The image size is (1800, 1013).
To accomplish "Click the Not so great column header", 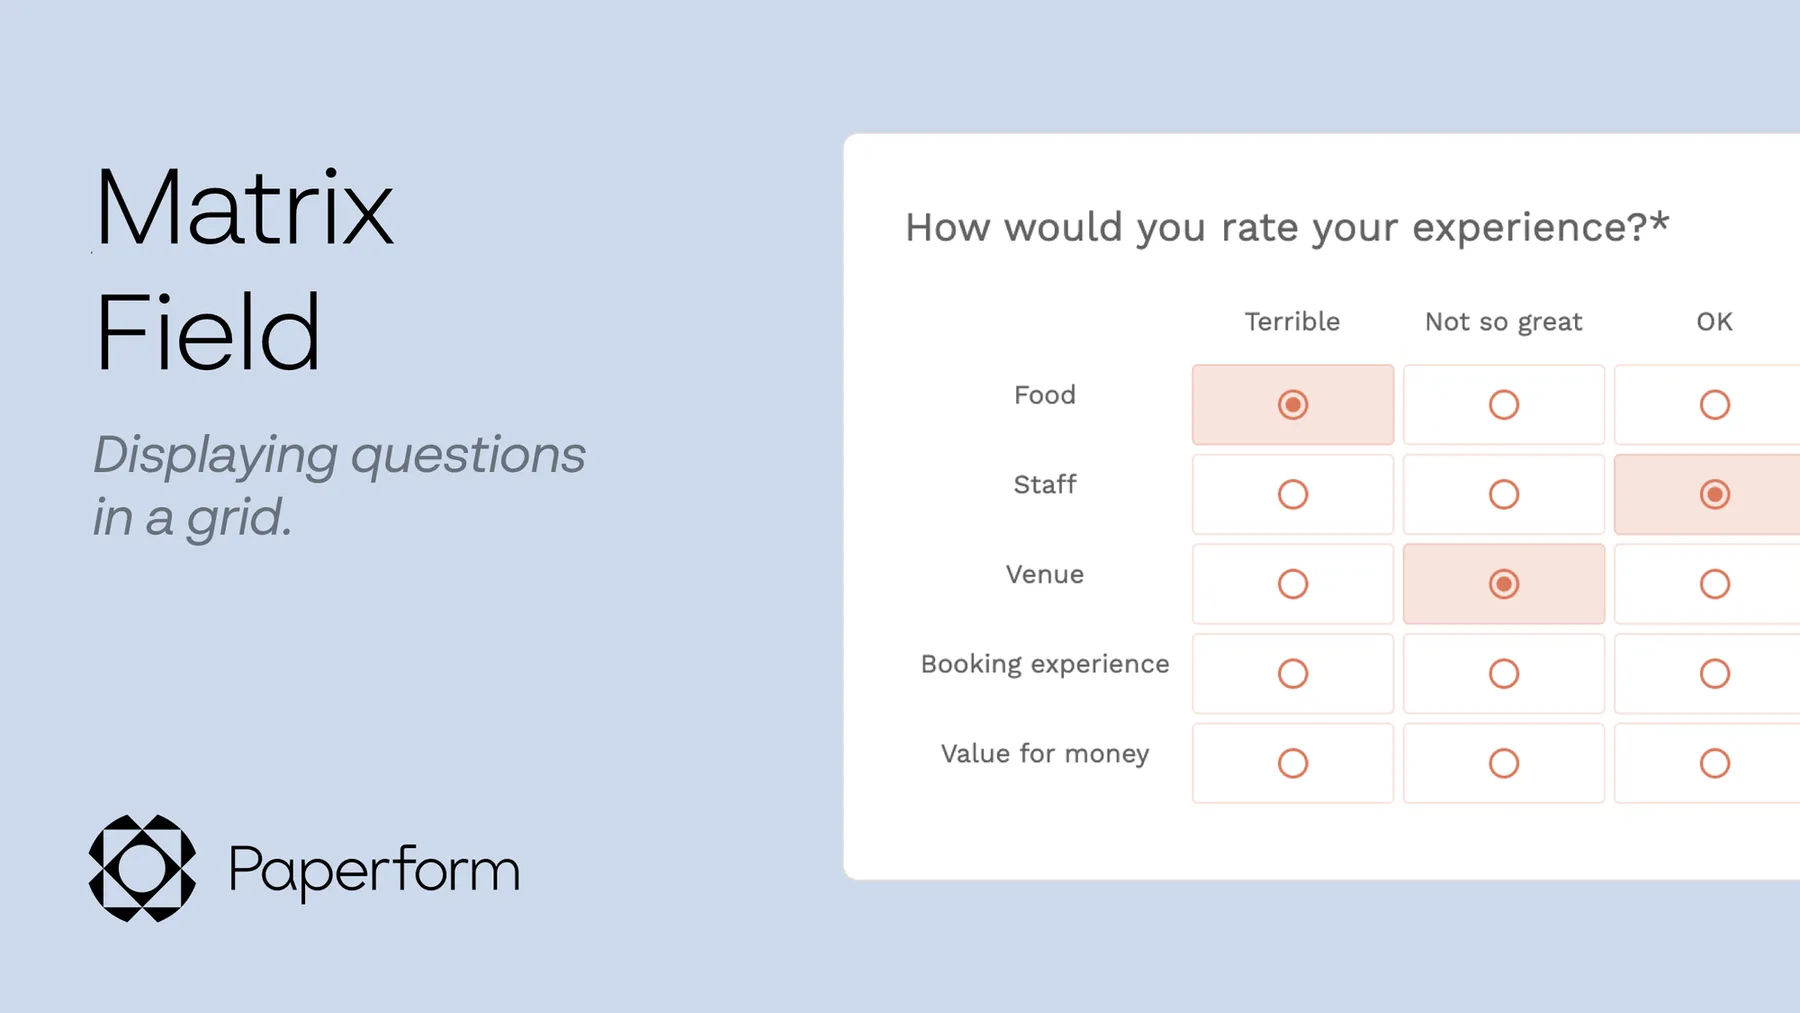I will (1503, 322).
